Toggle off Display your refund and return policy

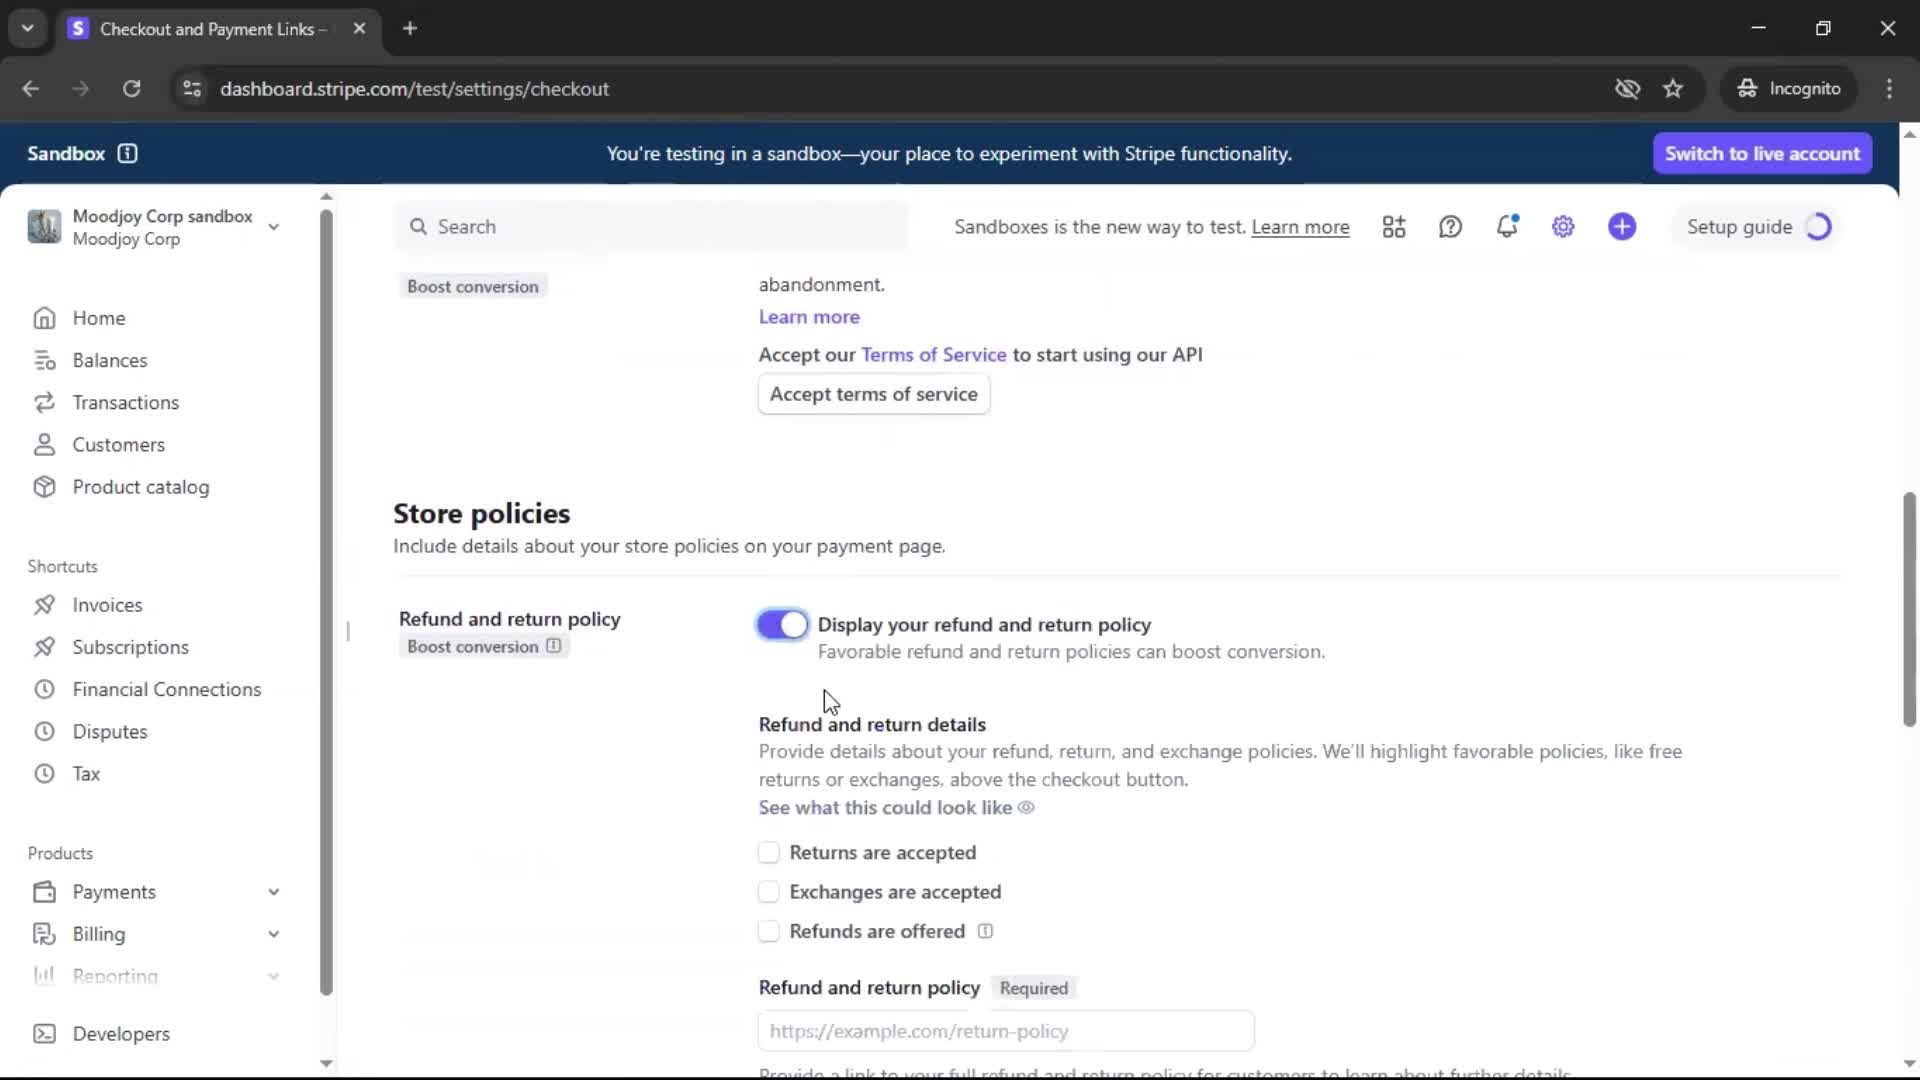pyautogui.click(x=782, y=625)
